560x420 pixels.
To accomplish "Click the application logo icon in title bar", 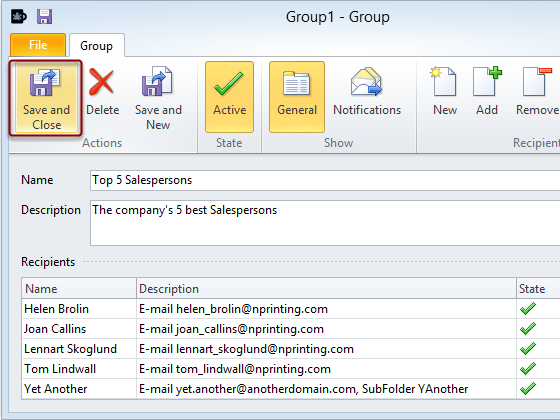I will click(x=18, y=16).
